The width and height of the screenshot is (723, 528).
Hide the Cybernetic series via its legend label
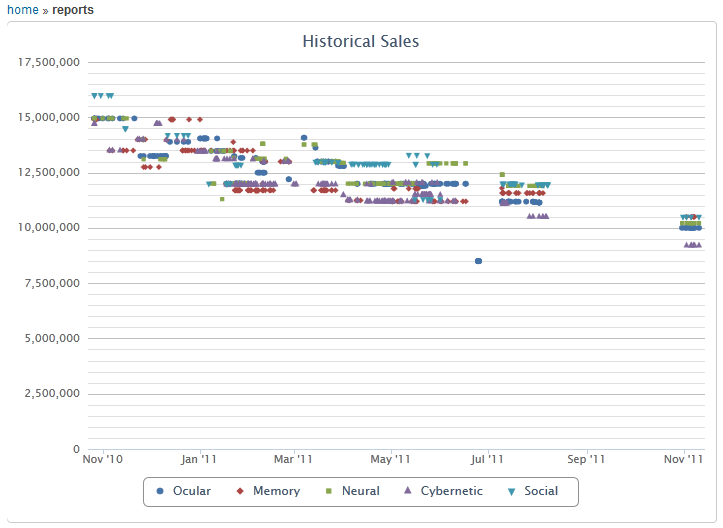(x=451, y=491)
